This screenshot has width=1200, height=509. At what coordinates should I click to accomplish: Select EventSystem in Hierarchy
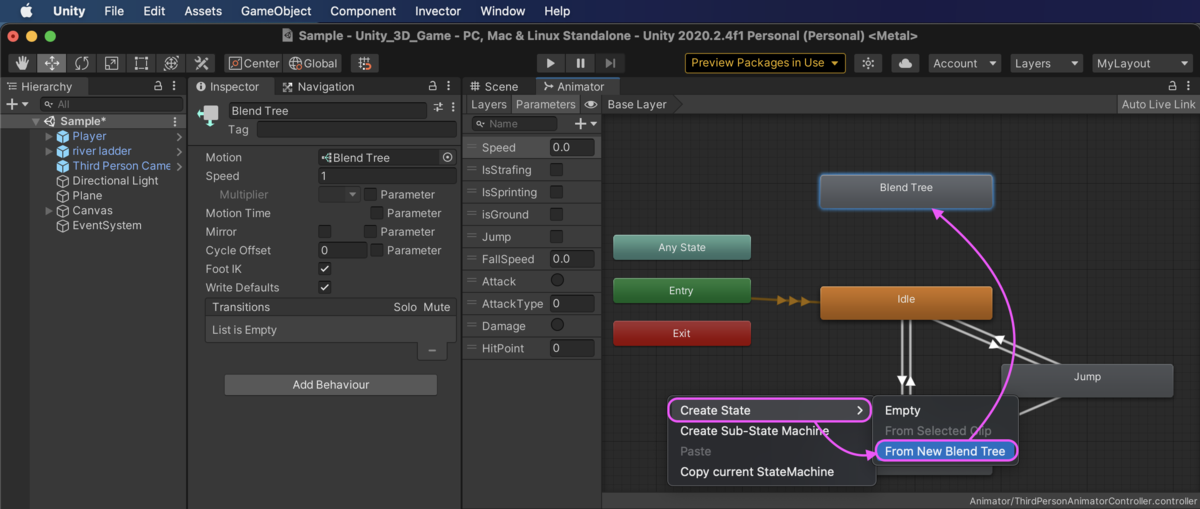point(107,226)
